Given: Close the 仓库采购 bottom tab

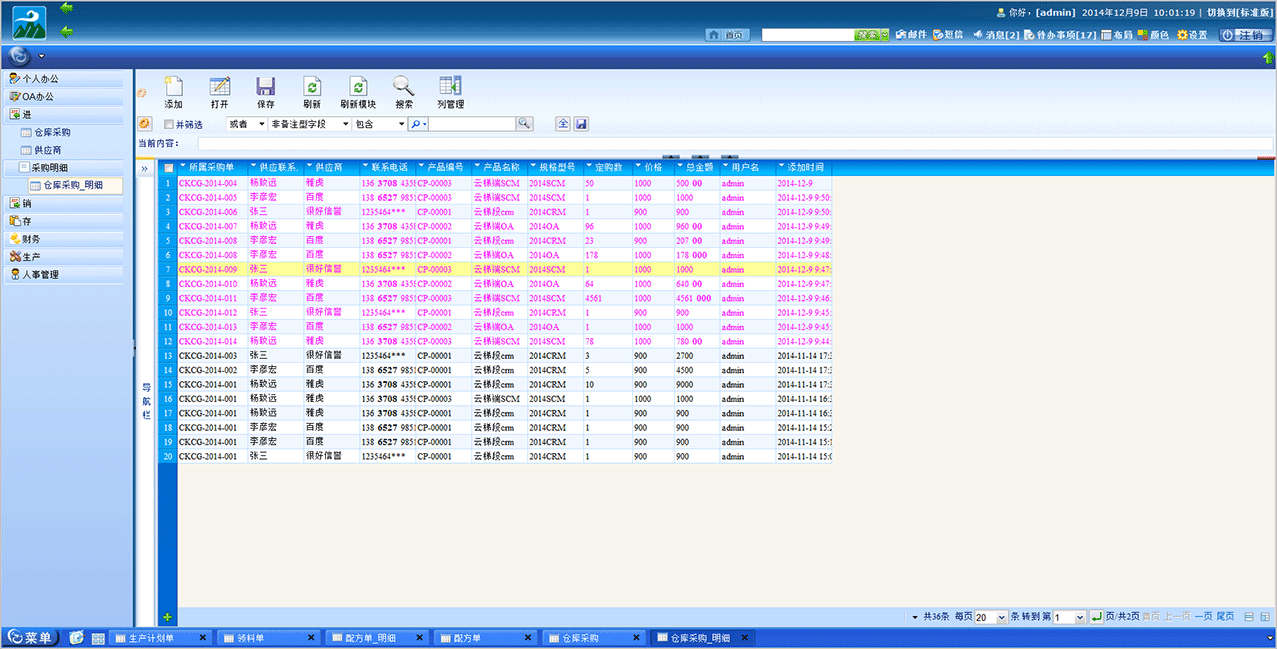Looking at the screenshot, I should pos(638,638).
